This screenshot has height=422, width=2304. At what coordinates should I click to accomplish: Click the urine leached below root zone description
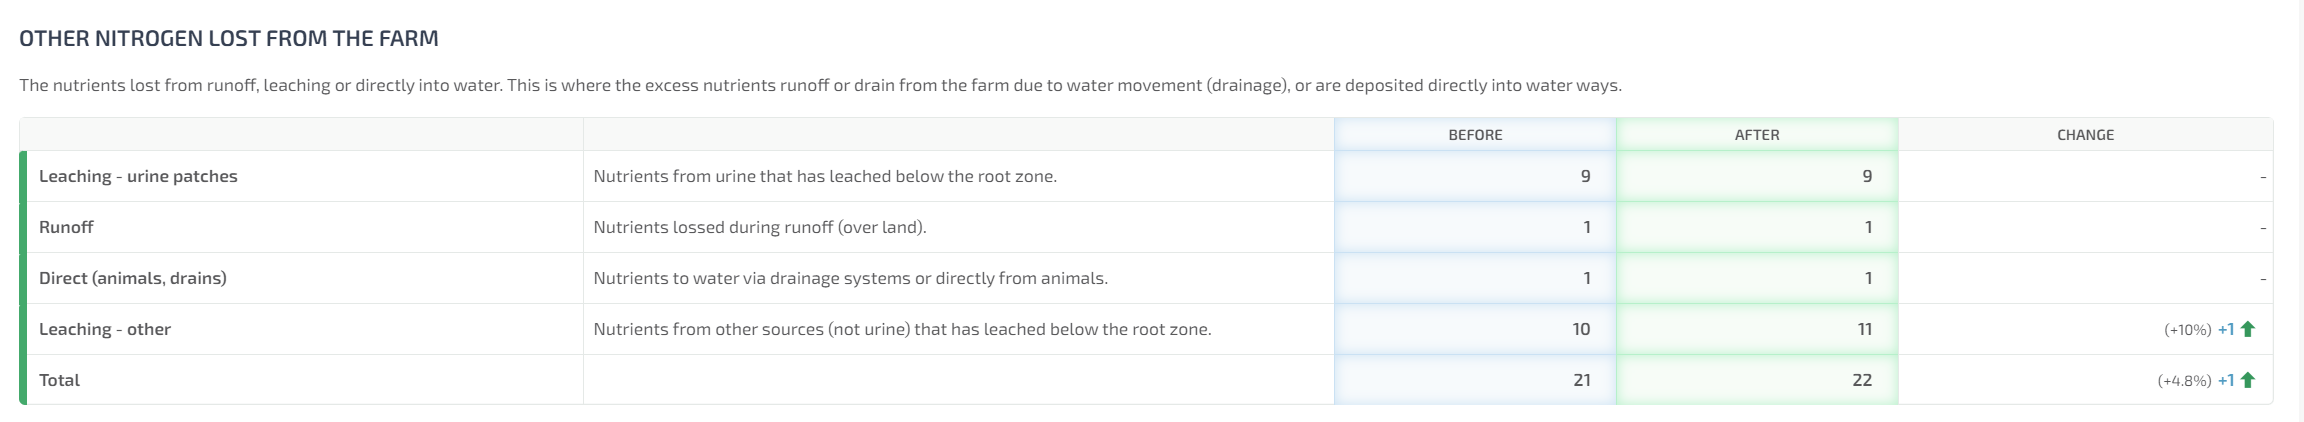[x=825, y=176]
